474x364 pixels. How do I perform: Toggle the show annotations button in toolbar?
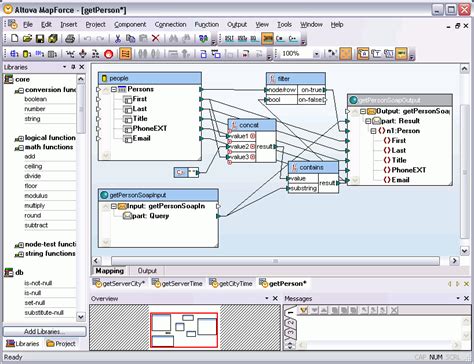pos(363,54)
